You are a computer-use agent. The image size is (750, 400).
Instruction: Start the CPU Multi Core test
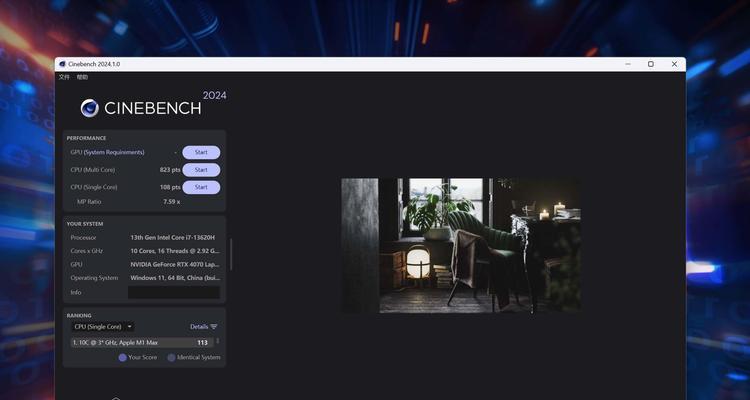(201, 170)
